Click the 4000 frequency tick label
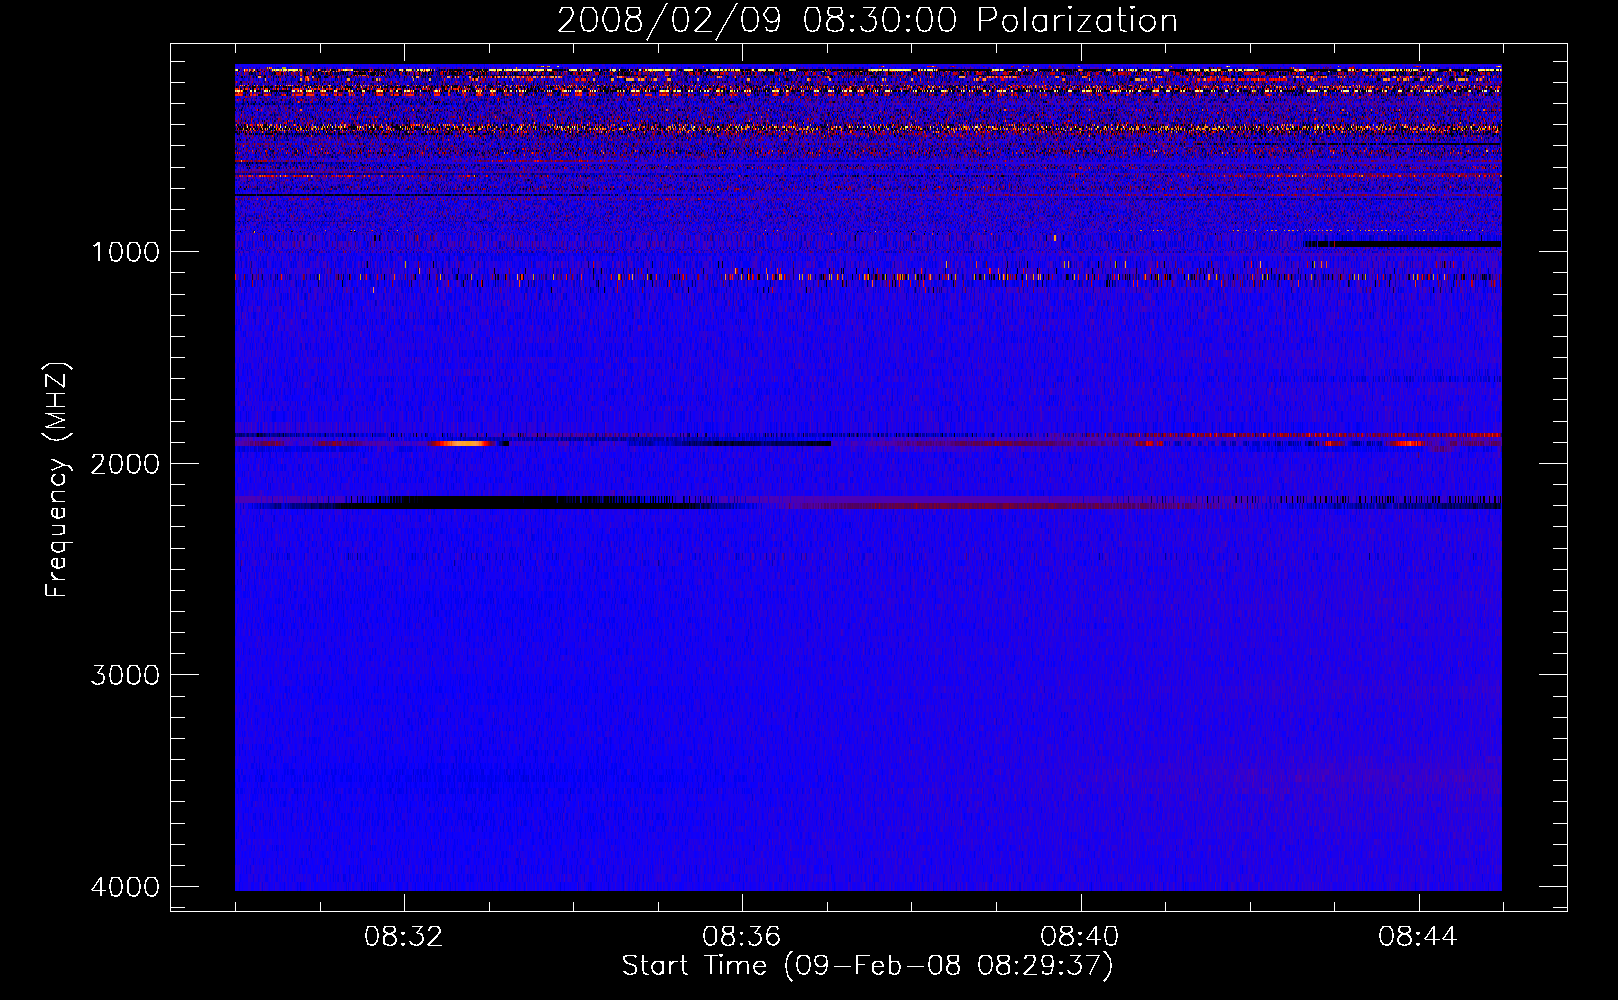Screen dimensions: 1618x1000 (x=125, y=887)
